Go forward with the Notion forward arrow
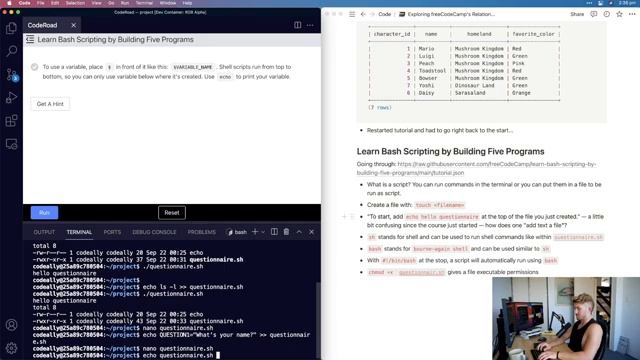640x360 pixels. [372, 14]
